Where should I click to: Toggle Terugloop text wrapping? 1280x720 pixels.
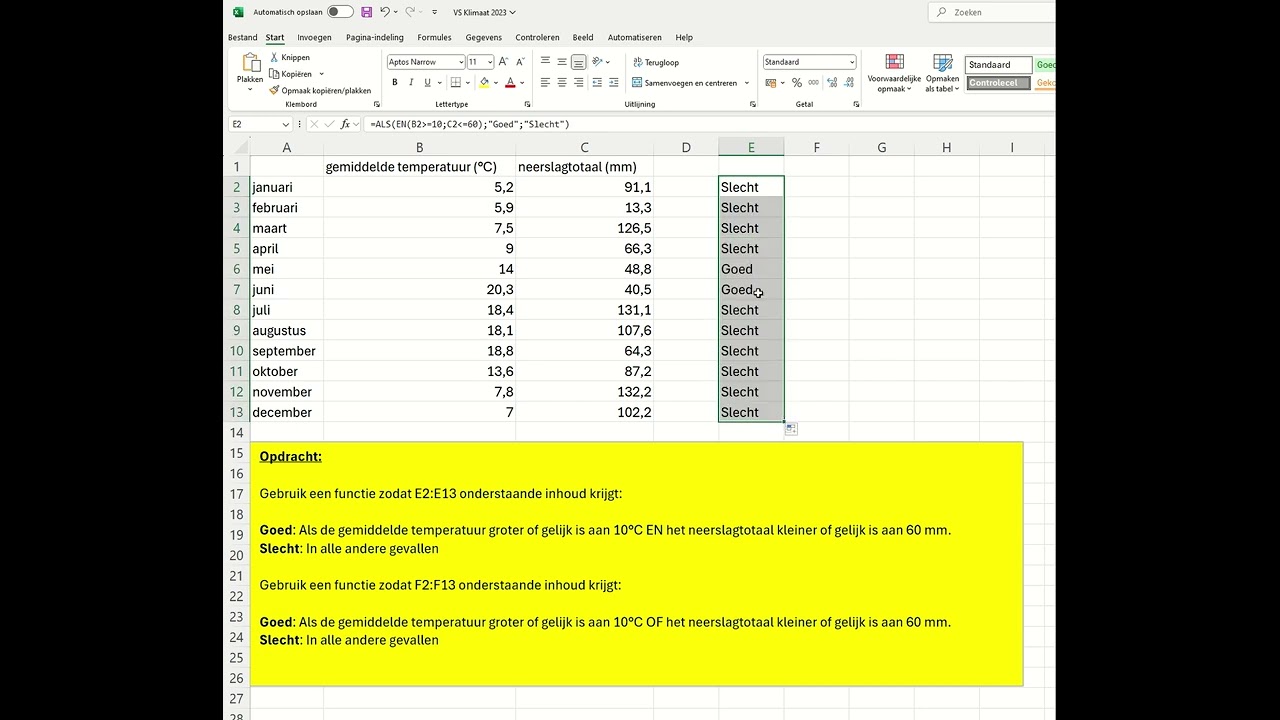click(656, 62)
